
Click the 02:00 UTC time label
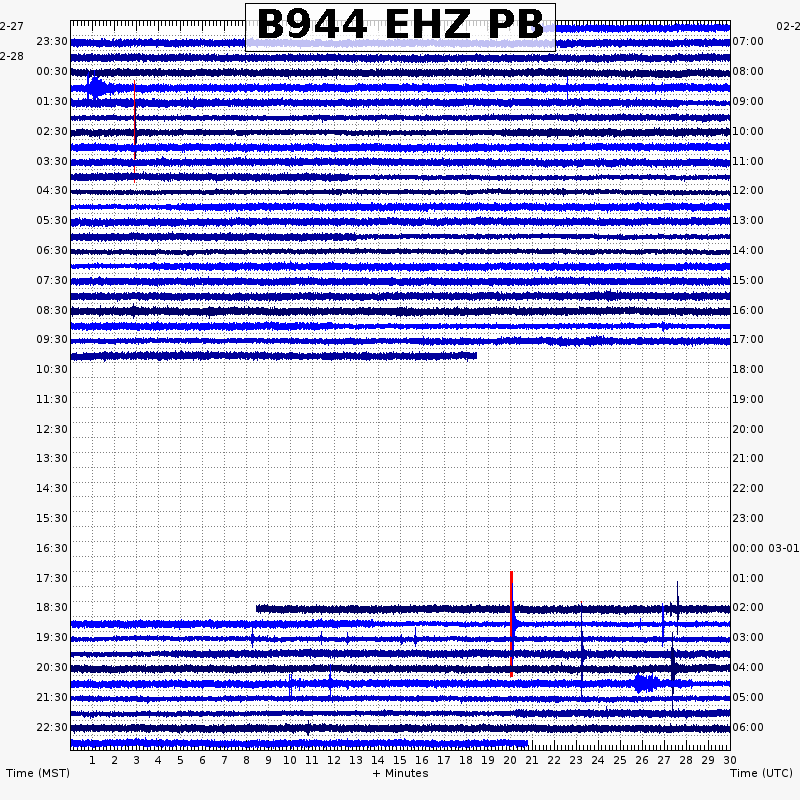point(748,608)
